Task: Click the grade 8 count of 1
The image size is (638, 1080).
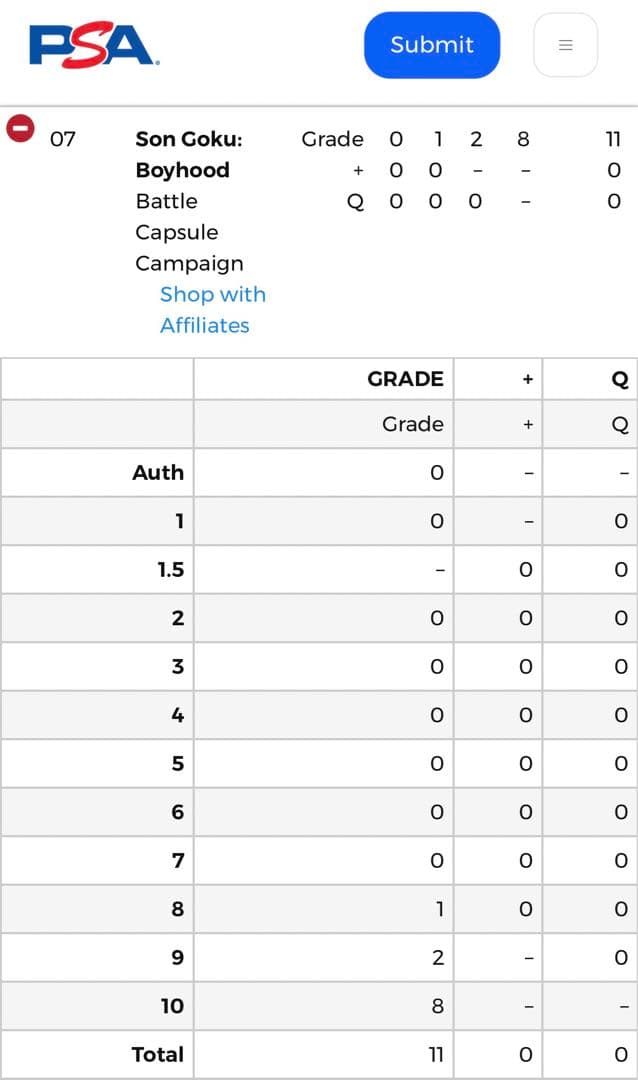Action: tap(438, 909)
